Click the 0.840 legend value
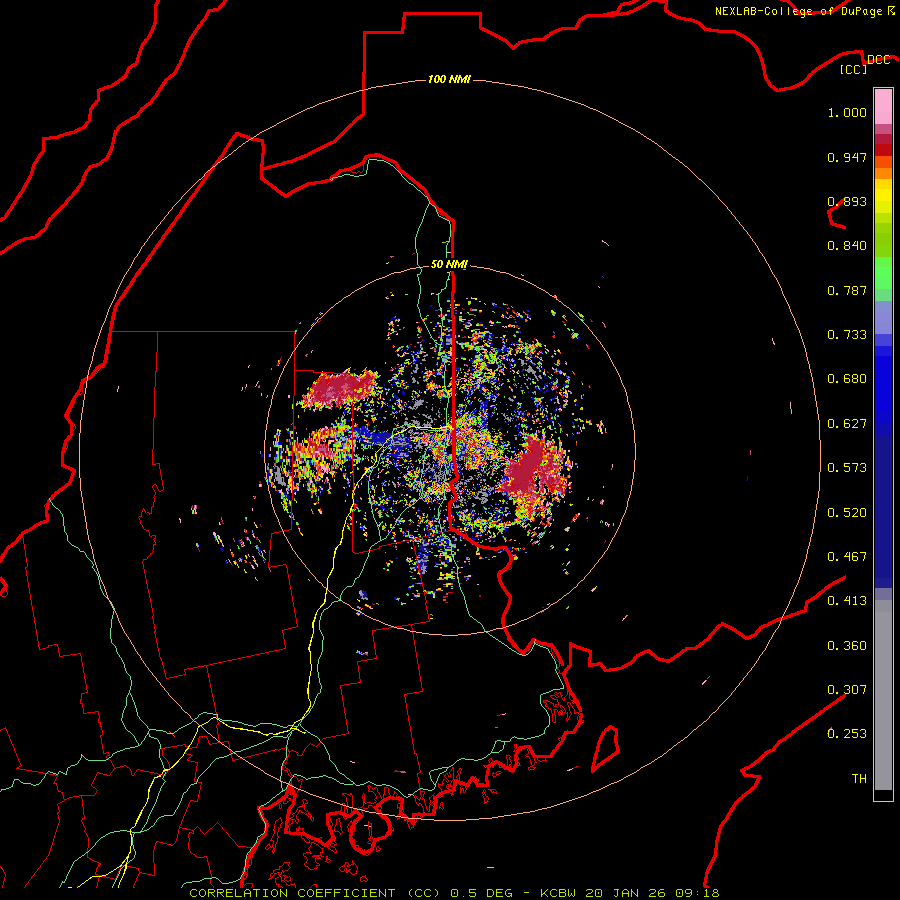 [x=847, y=246]
